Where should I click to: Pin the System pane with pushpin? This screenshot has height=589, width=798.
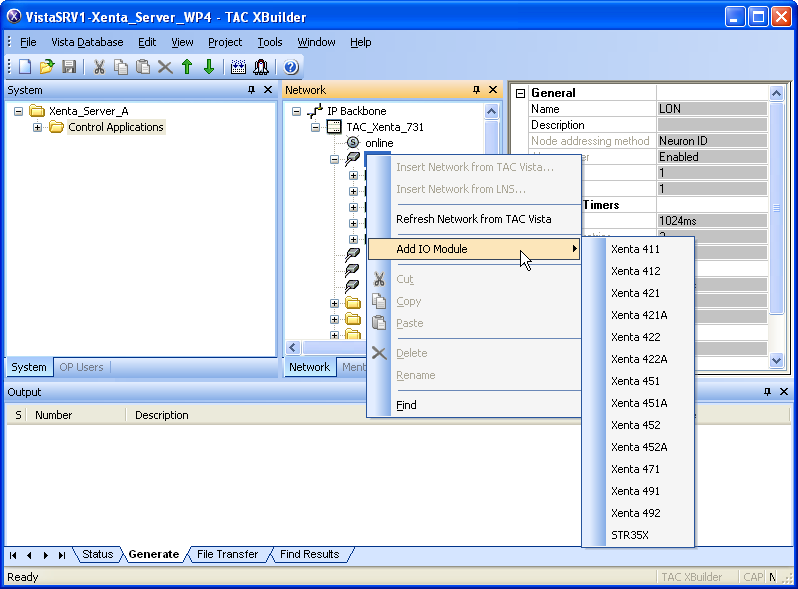click(x=251, y=90)
